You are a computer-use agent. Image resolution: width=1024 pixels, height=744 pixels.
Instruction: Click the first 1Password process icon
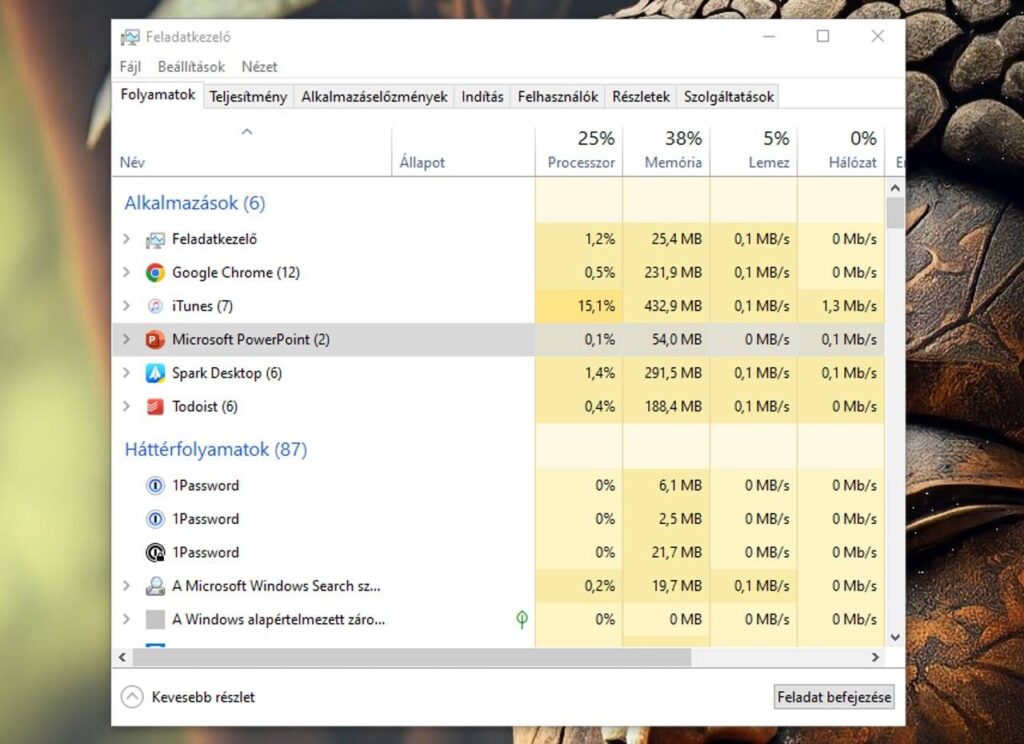click(x=155, y=486)
